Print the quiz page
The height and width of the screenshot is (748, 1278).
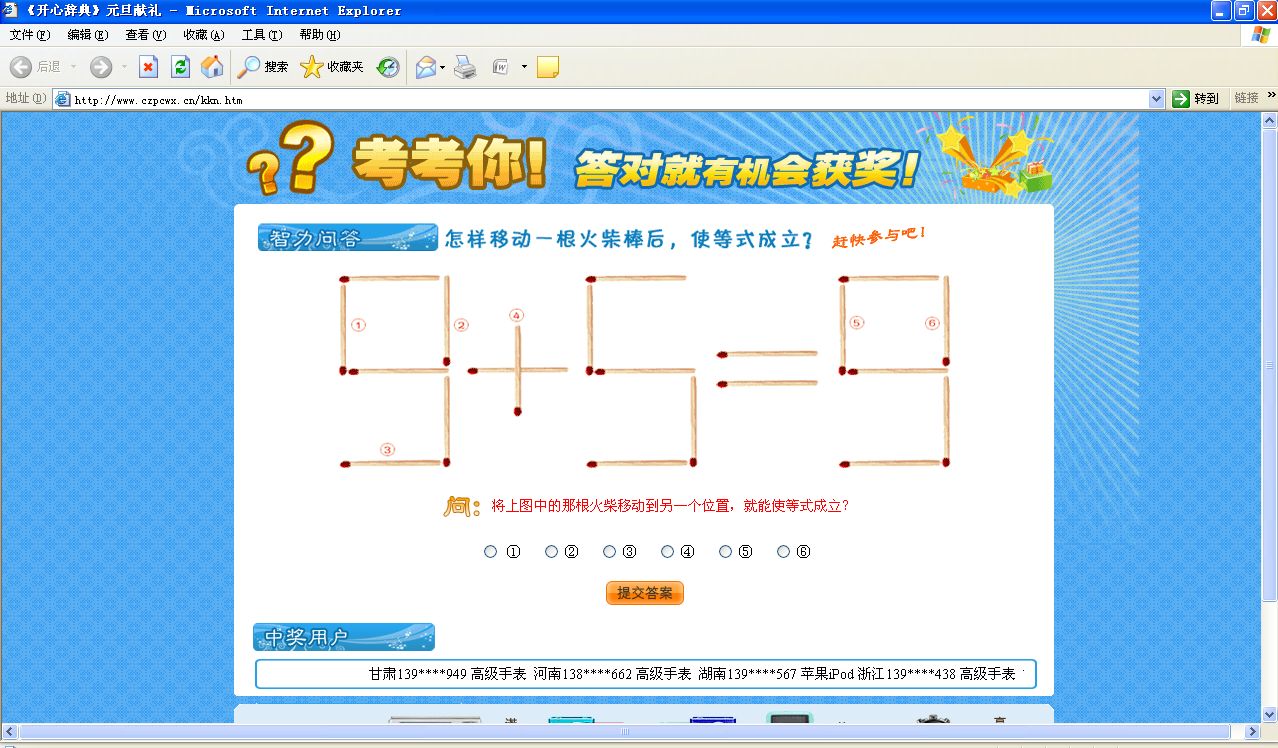(x=465, y=66)
